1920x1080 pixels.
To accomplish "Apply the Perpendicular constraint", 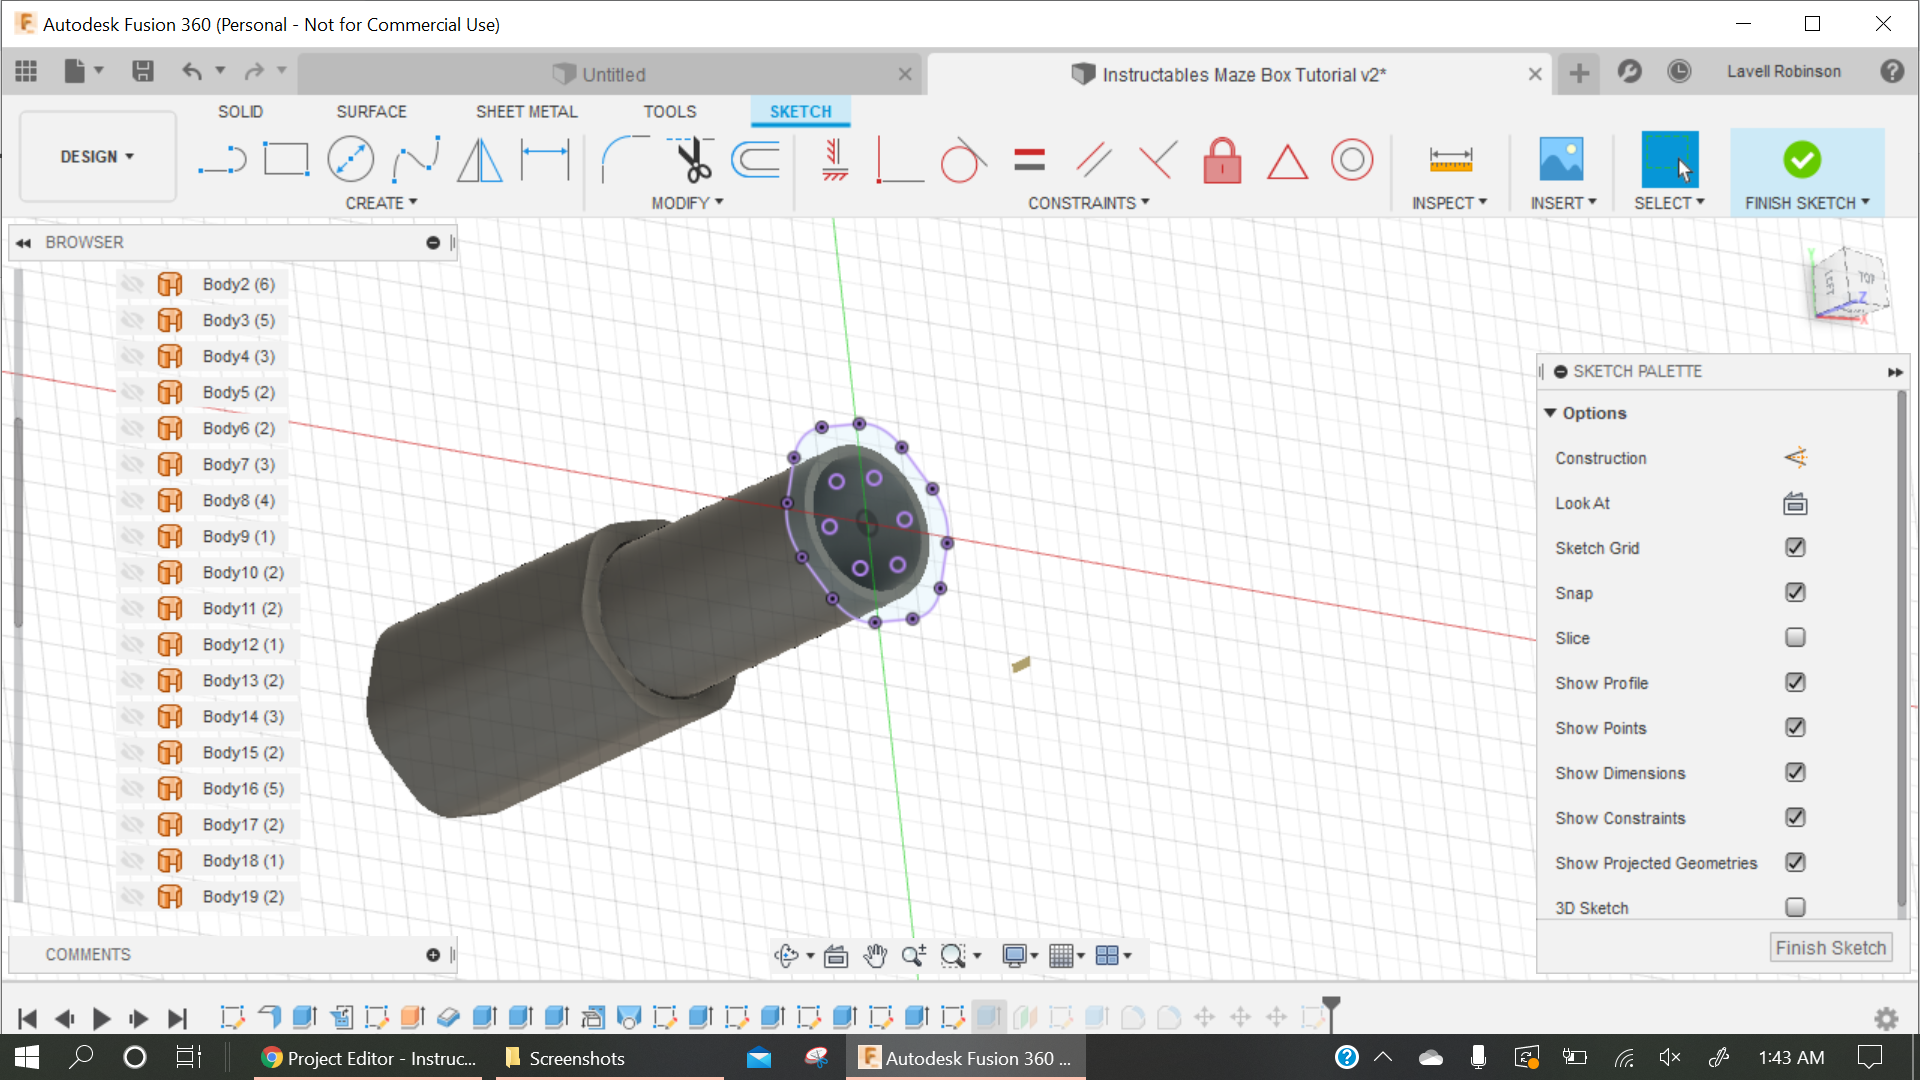I will [x=1157, y=160].
